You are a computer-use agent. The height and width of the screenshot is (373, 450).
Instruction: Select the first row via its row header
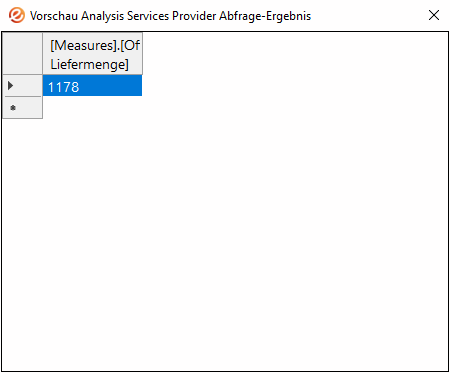(x=22, y=86)
